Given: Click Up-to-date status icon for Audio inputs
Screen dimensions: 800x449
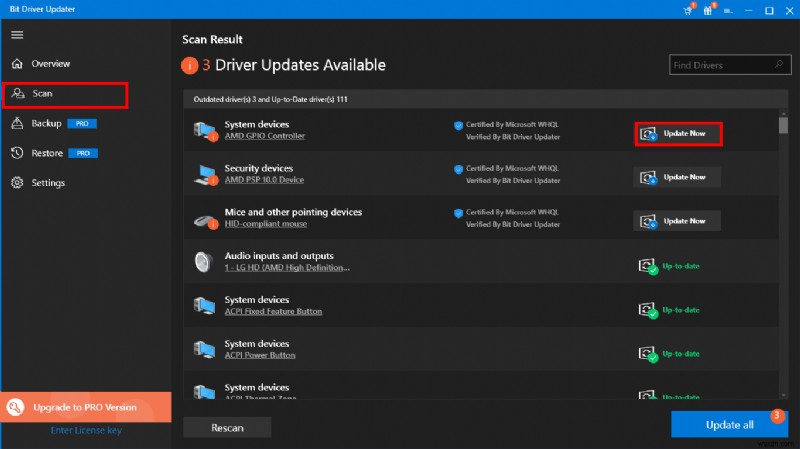Looking at the screenshot, I should (x=648, y=266).
